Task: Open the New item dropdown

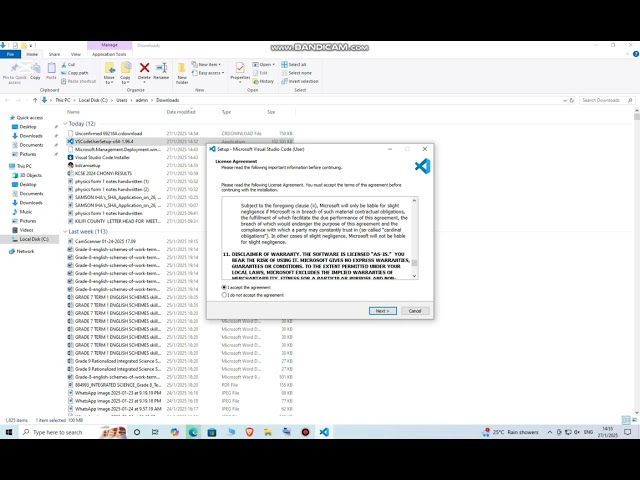Action: (207, 64)
